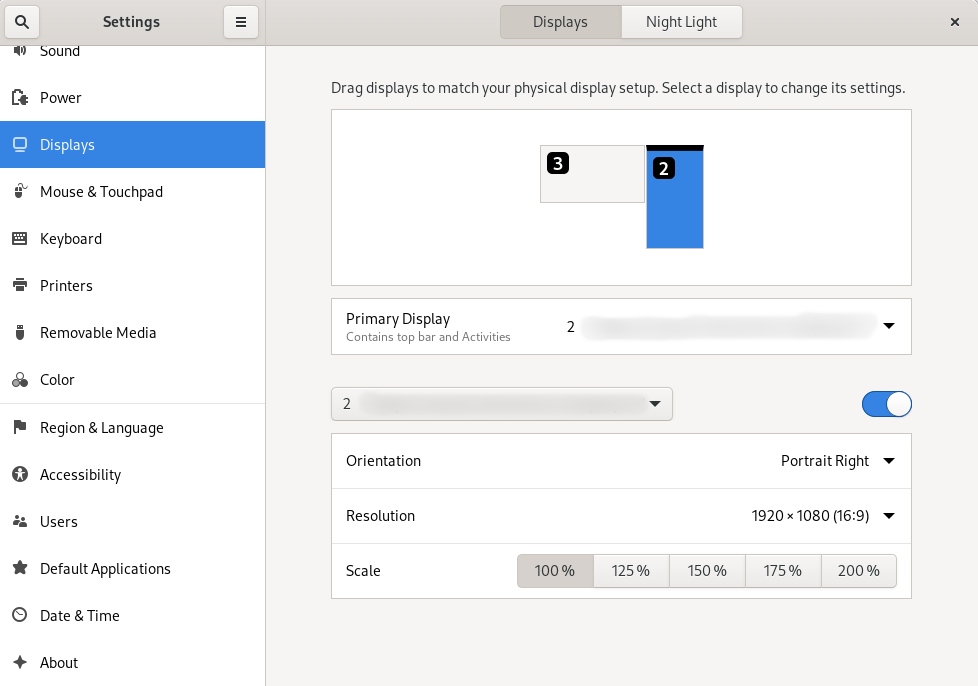Select the Displays tab
The height and width of the screenshot is (686, 978).
[x=560, y=22]
